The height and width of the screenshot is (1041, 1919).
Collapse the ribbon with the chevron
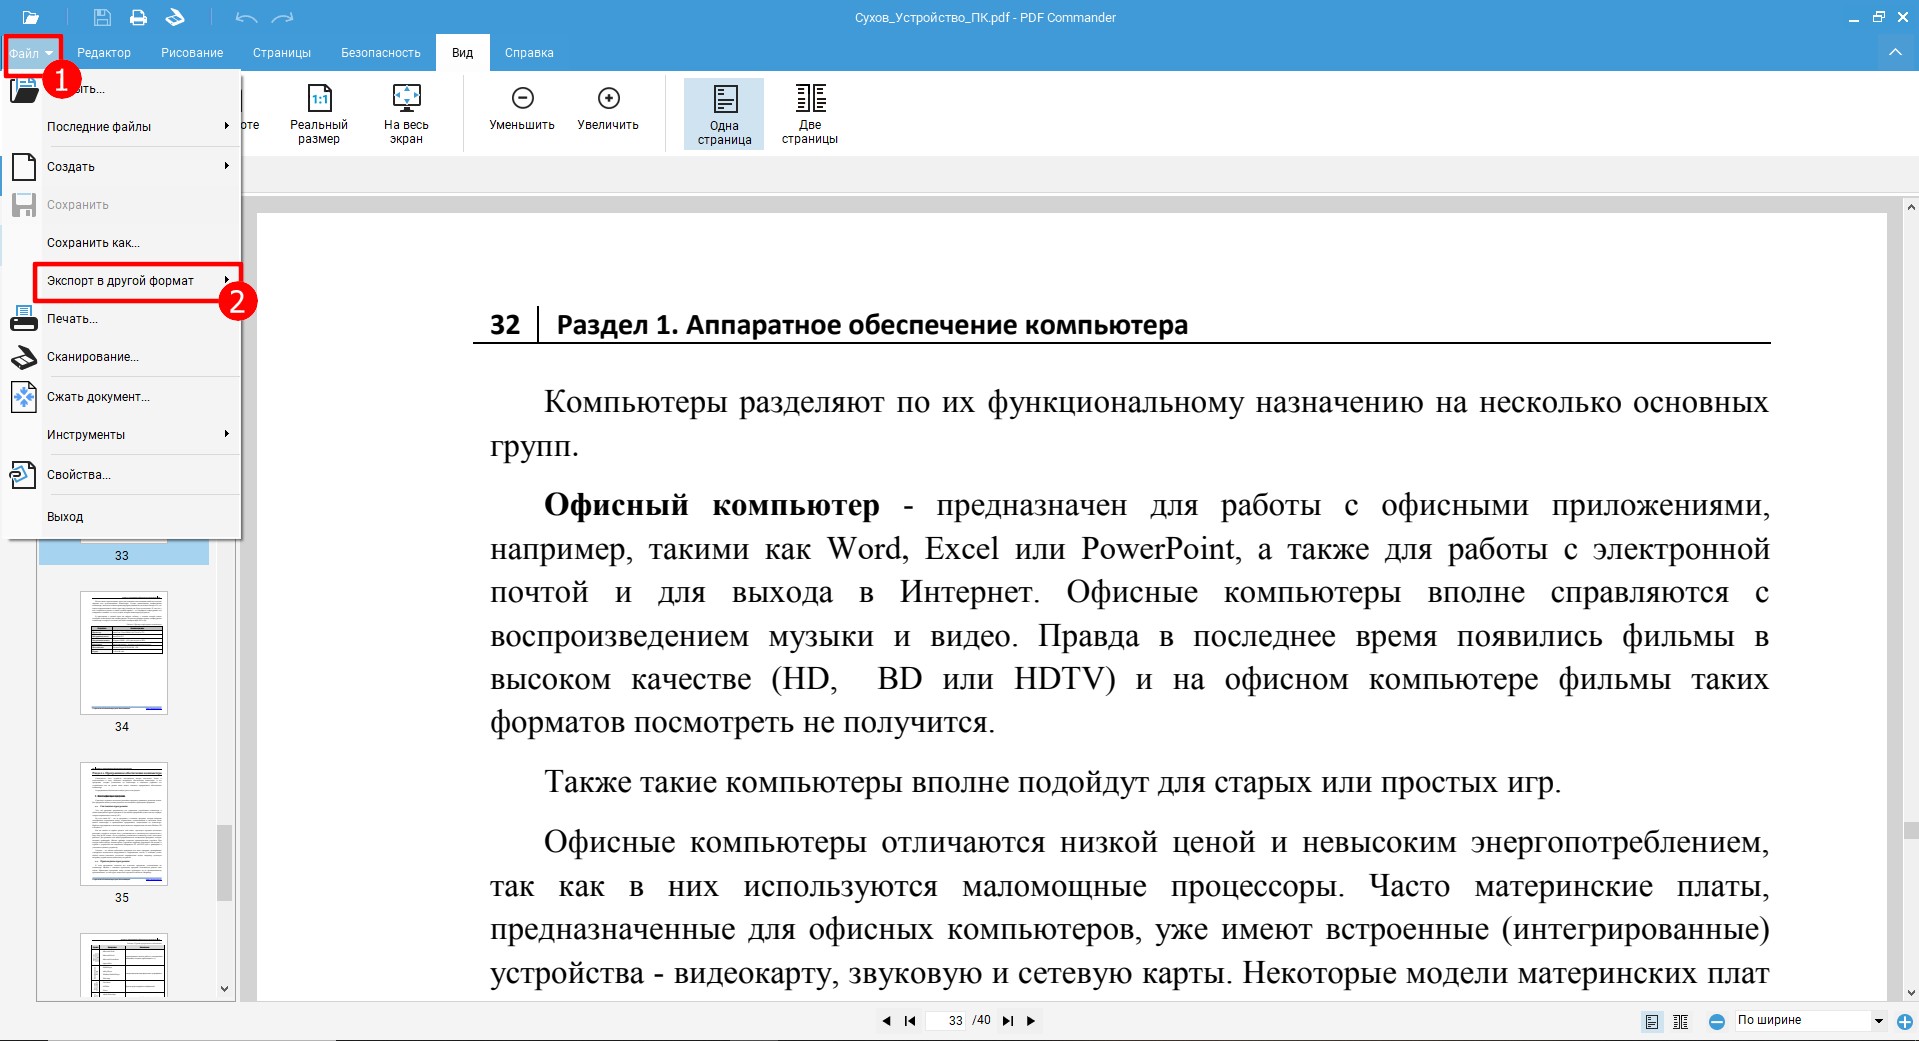tap(1895, 52)
